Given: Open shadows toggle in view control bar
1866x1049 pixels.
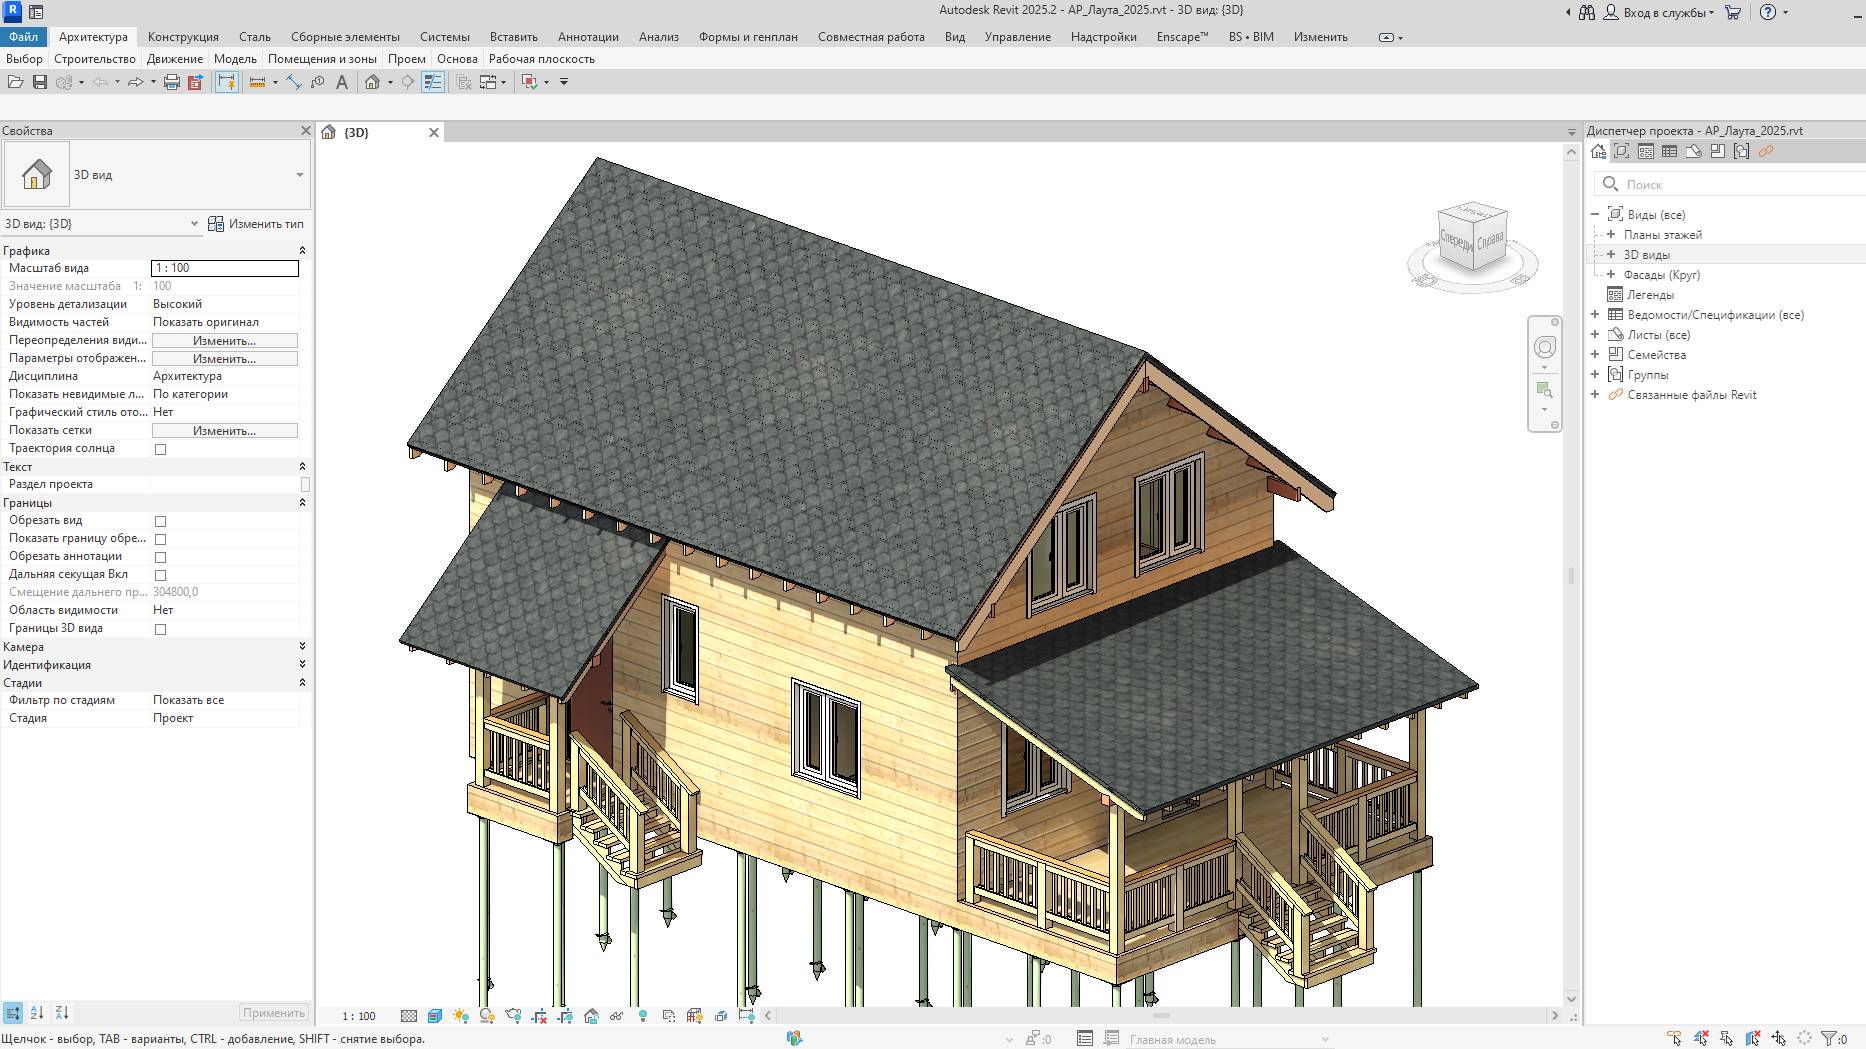Looking at the screenshot, I should point(487,1017).
